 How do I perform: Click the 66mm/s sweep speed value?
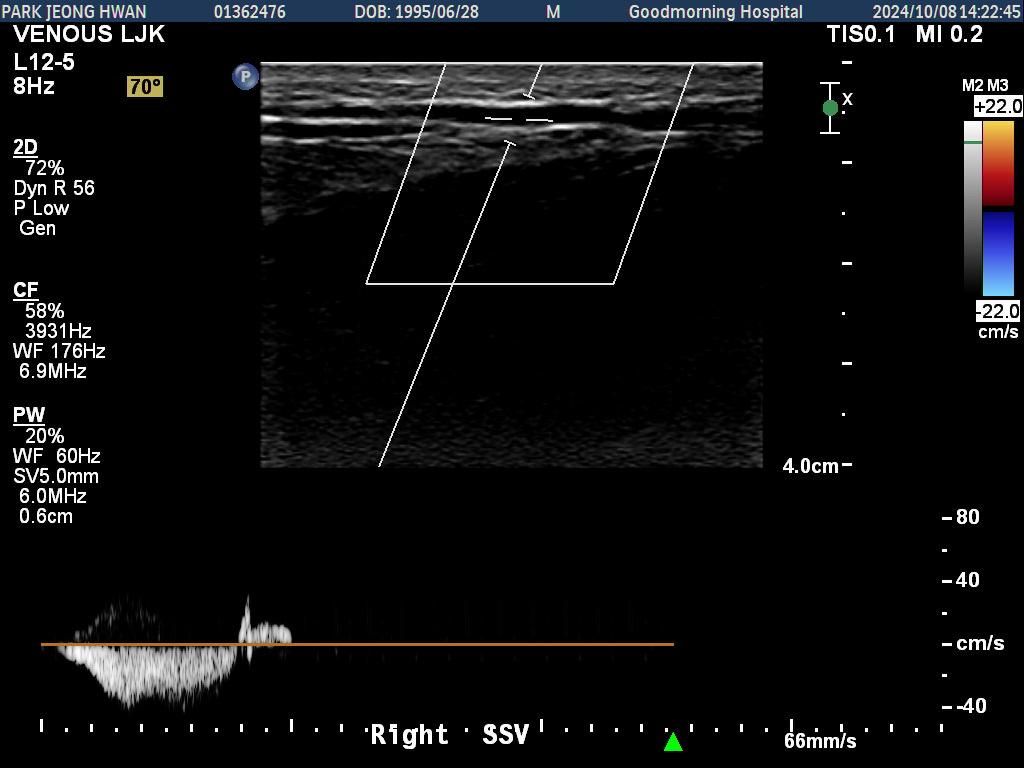coord(820,741)
